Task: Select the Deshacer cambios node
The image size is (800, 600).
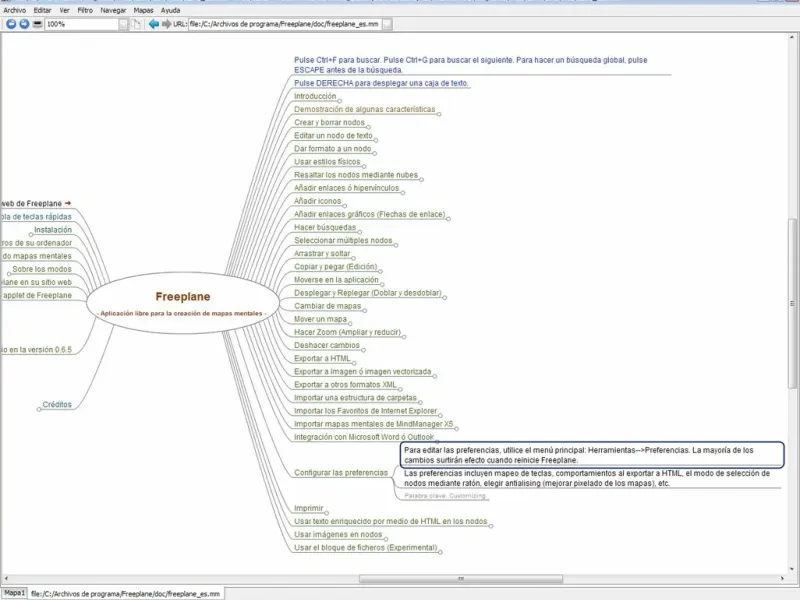Action: (327, 345)
